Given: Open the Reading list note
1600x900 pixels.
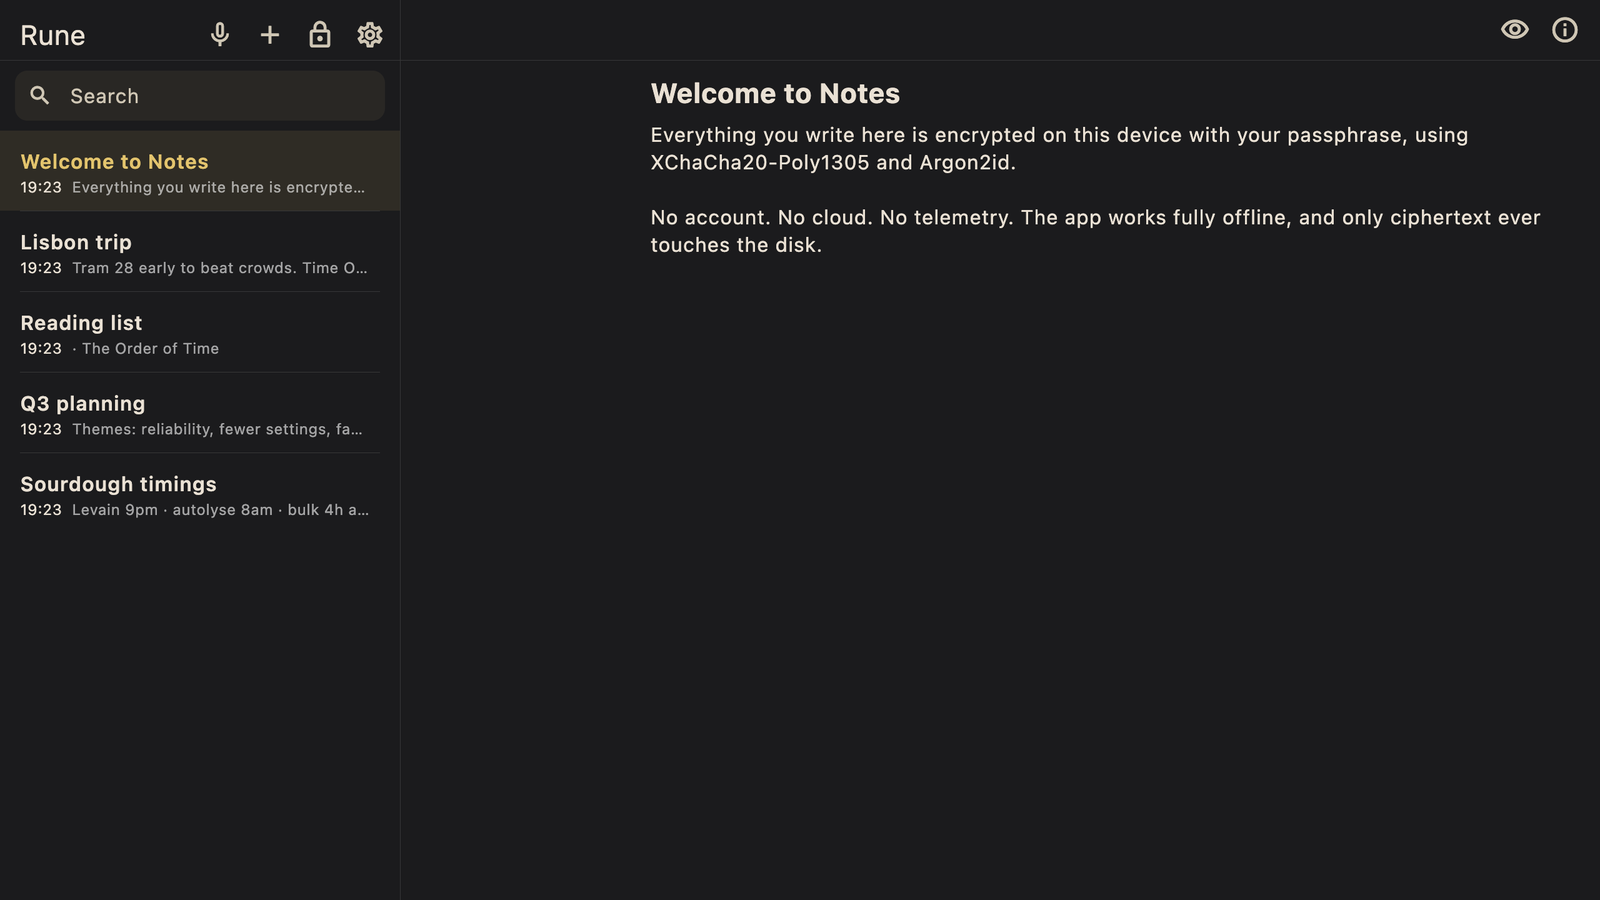Looking at the screenshot, I should (200, 333).
